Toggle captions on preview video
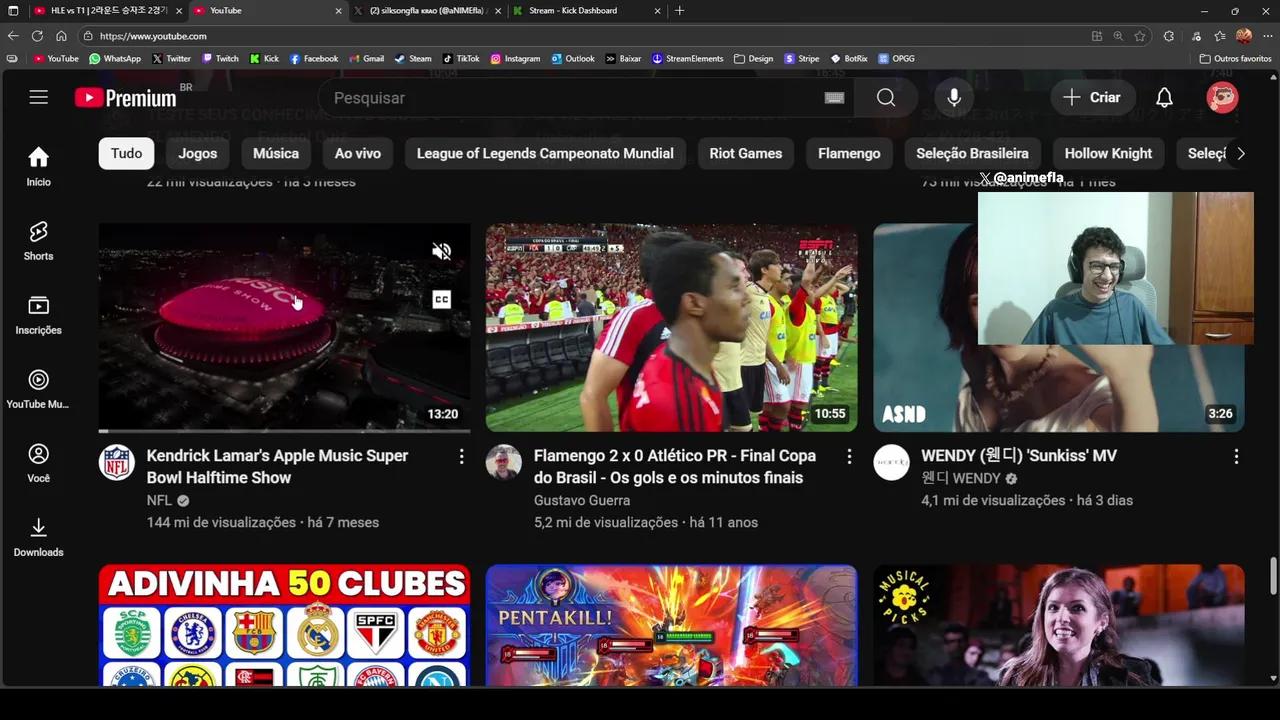This screenshot has width=1280, height=720. (441, 299)
